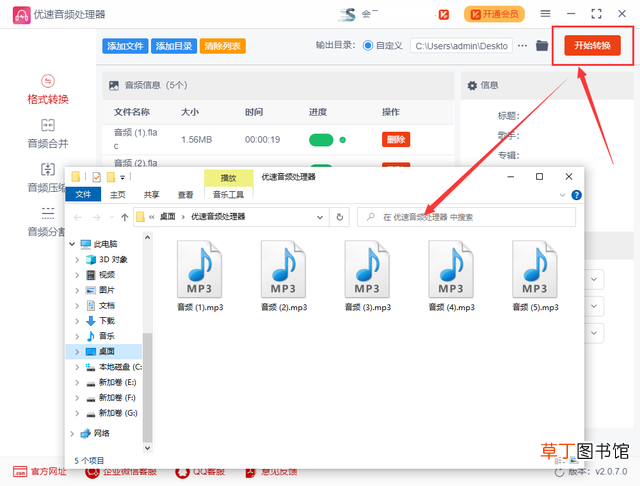640x486 pixels.
Task: Open the 共享 tab in Explorer ribbon
Action: point(151,195)
